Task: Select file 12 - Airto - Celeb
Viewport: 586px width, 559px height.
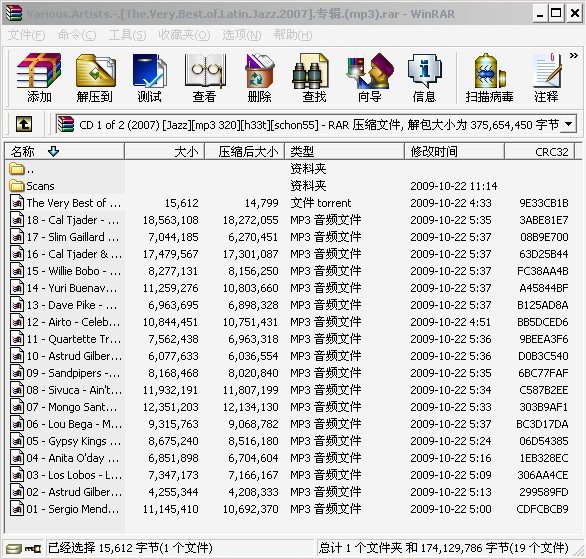Action: pos(73,322)
